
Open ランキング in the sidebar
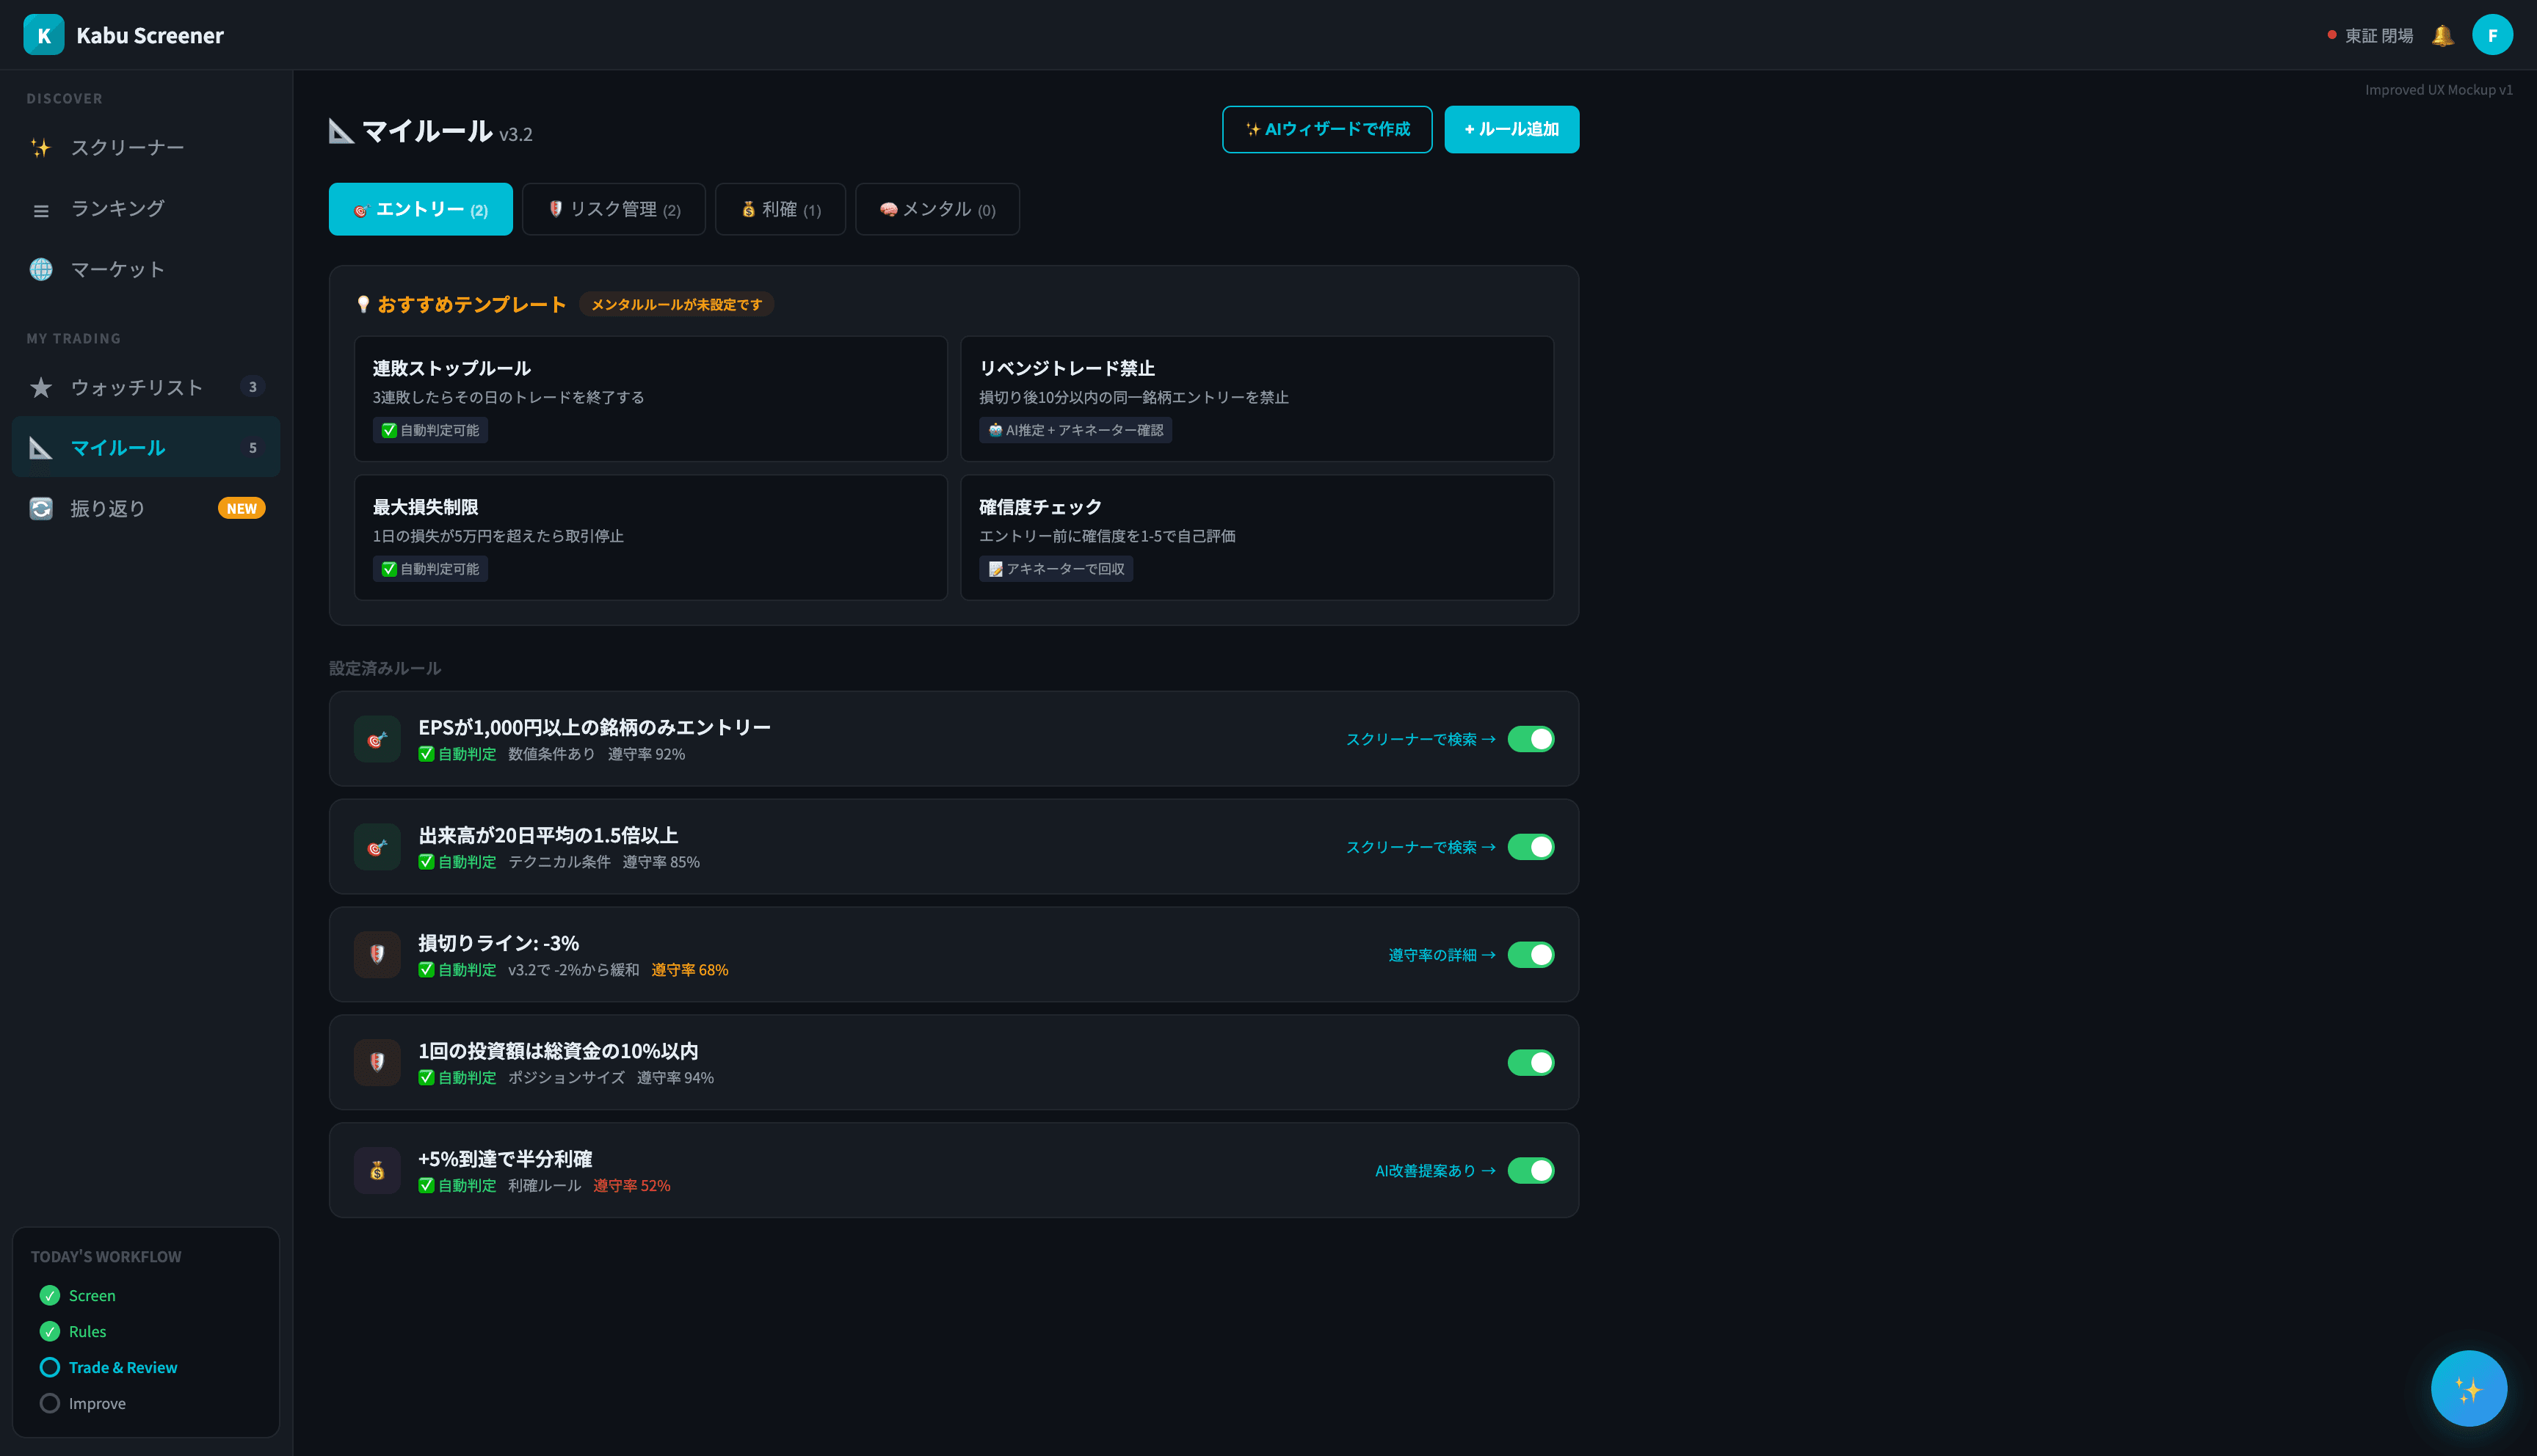pos(117,208)
